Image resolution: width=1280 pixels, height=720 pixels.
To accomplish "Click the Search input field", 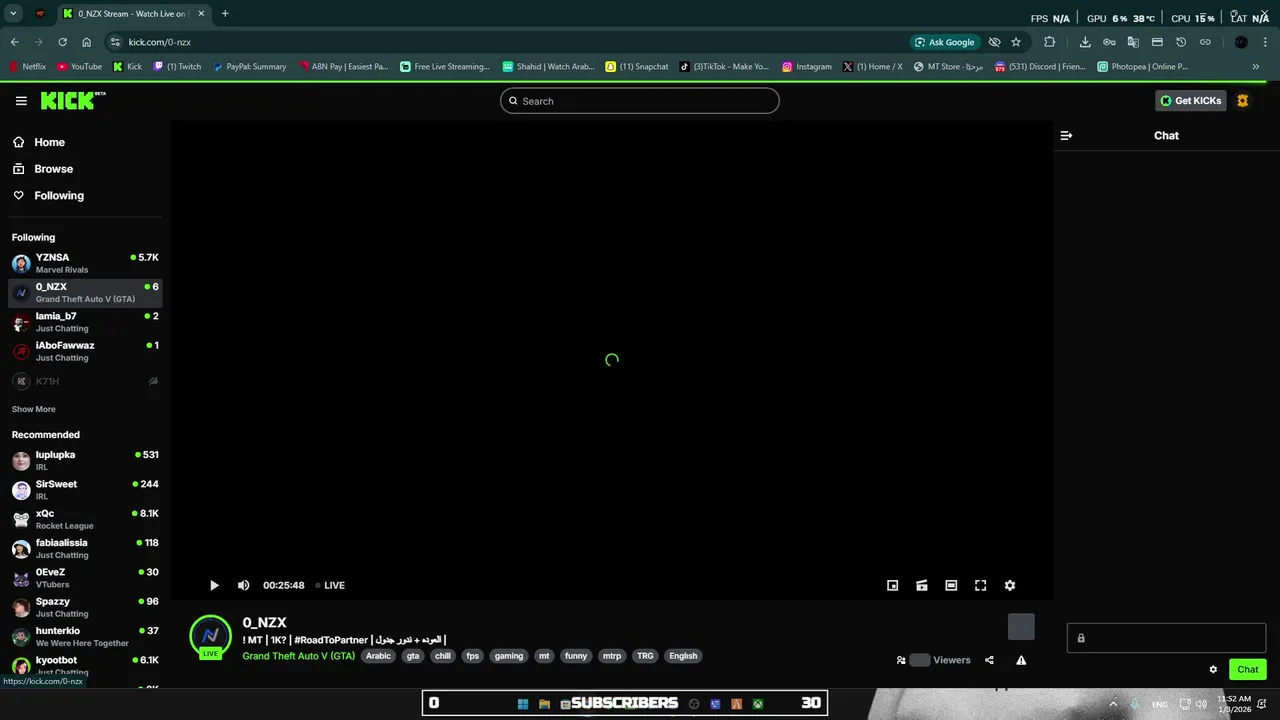I will coord(640,101).
